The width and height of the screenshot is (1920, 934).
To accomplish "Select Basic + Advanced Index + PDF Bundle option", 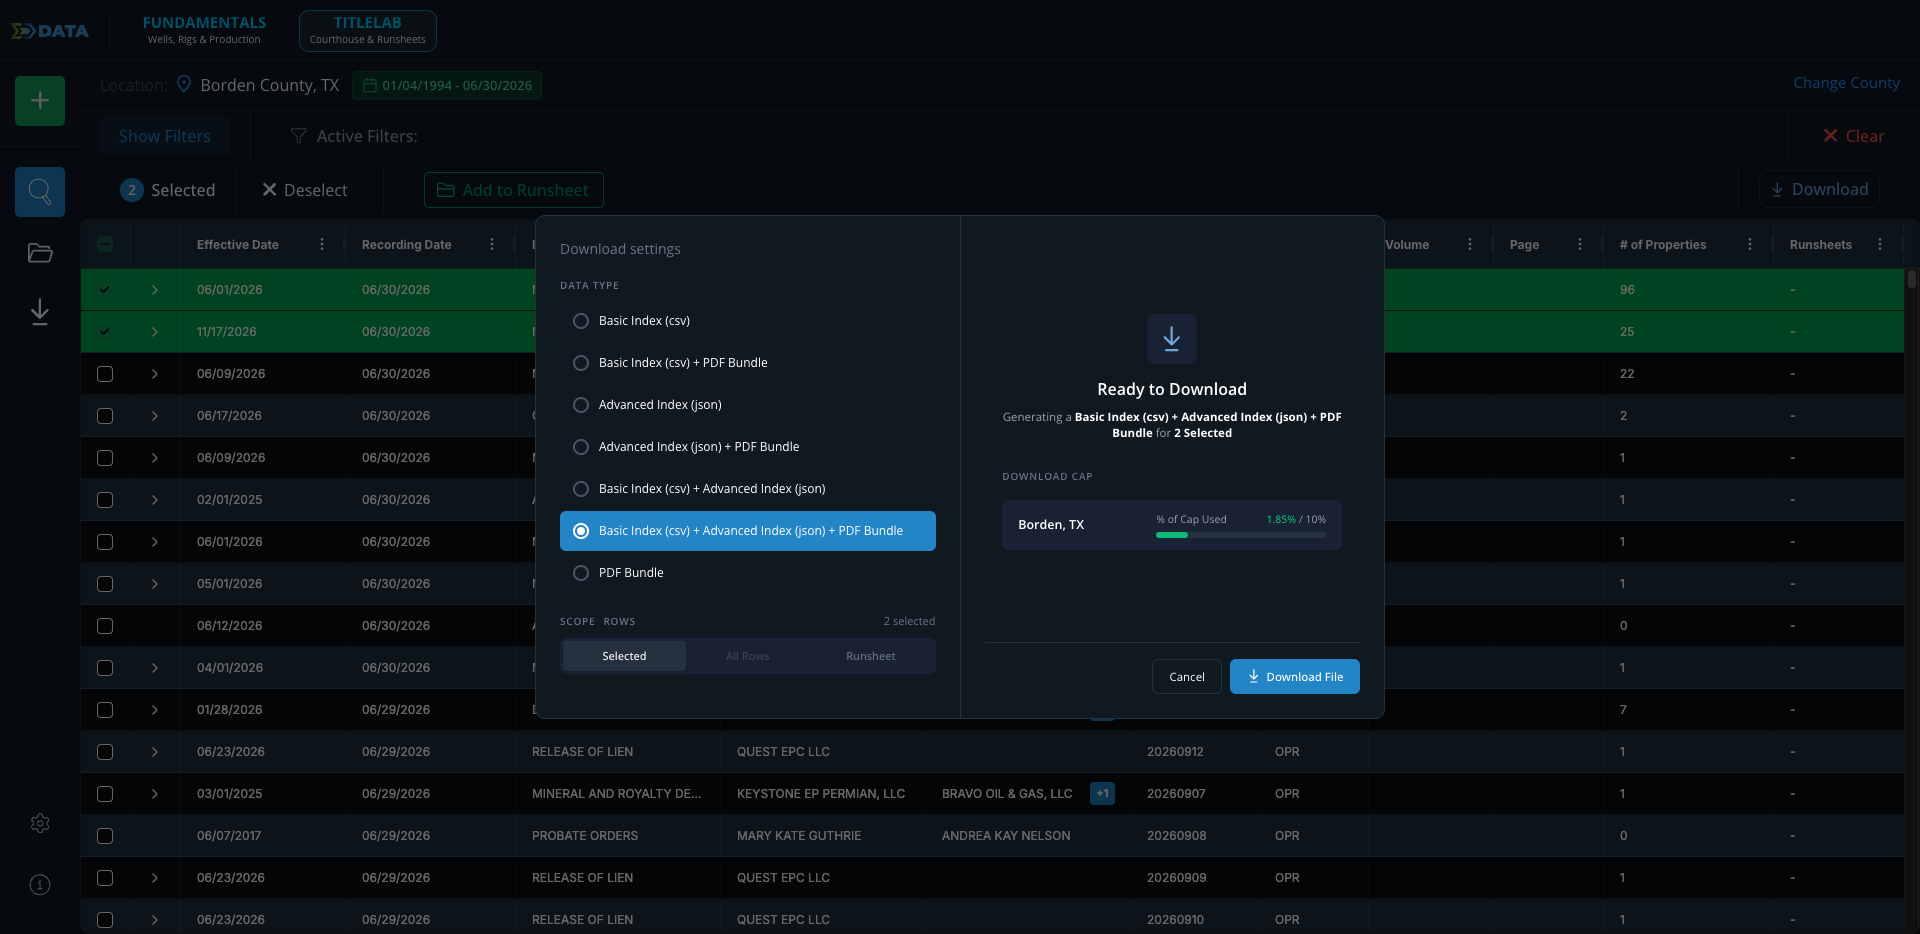I will click(x=748, y=531).
